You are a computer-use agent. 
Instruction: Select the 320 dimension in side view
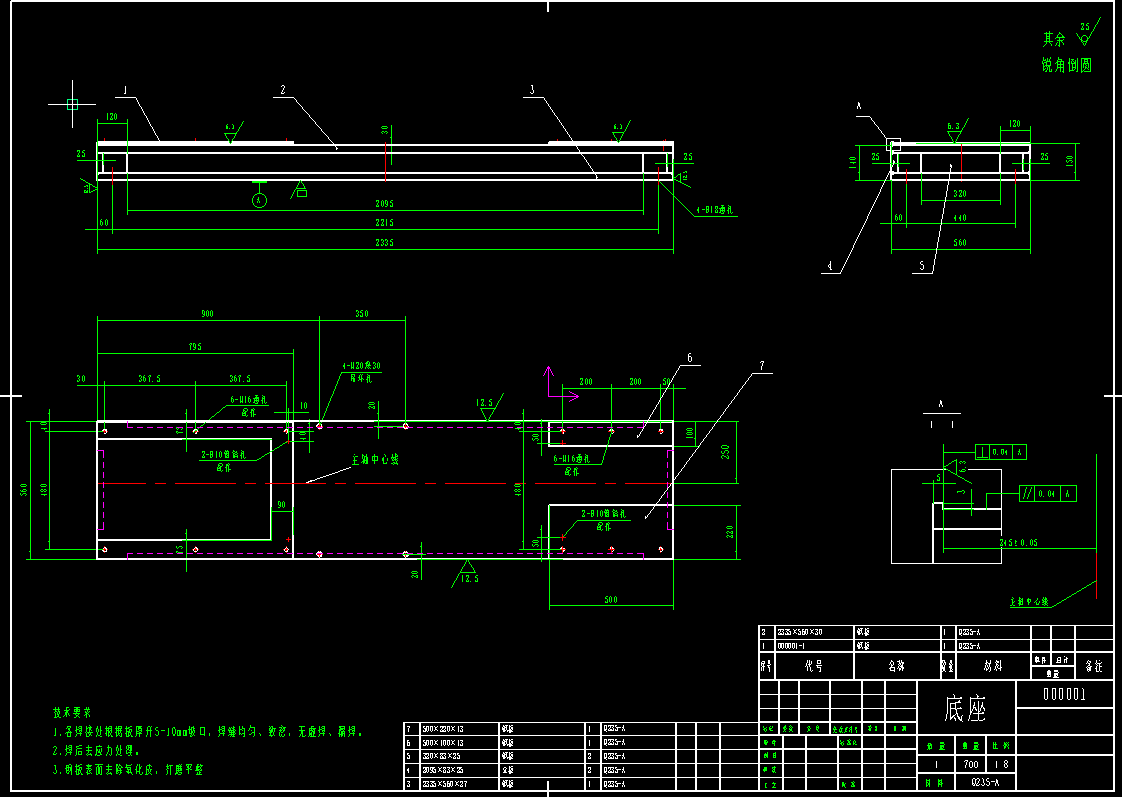[x=960, y=194]
